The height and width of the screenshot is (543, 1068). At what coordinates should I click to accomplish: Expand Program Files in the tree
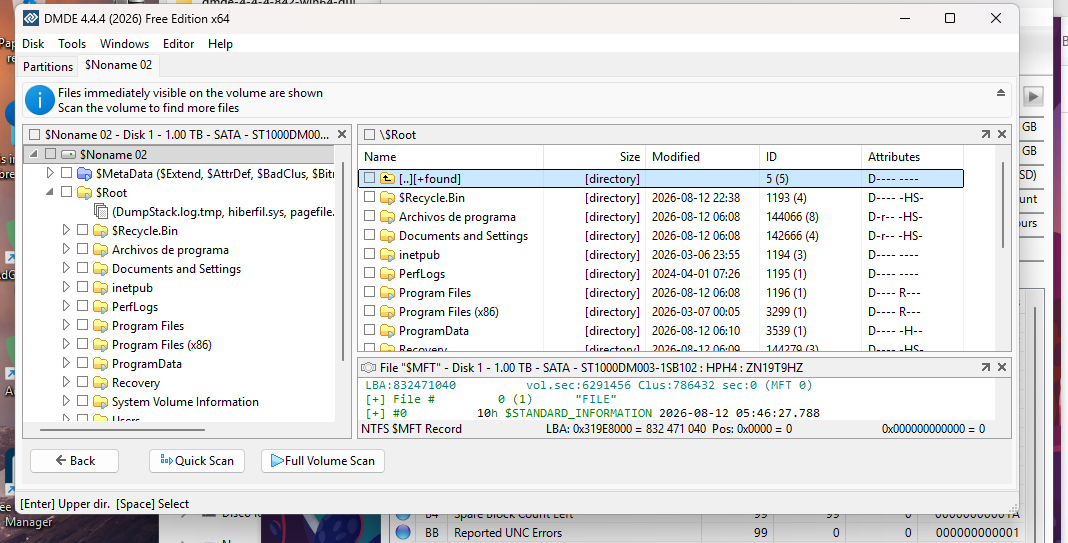click(x=66, y=326)
